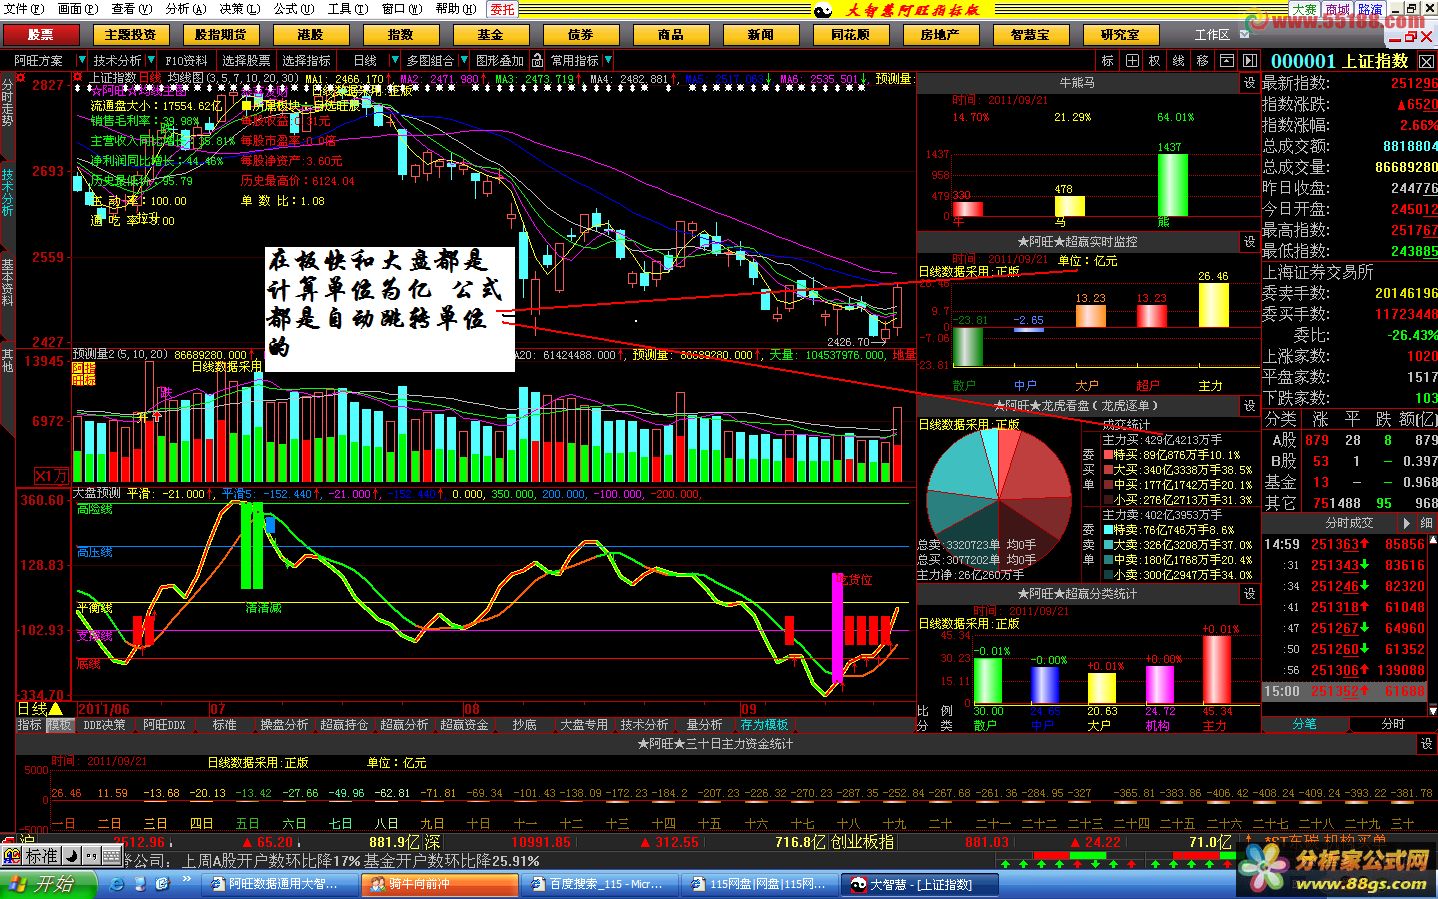
Task: Open the 研究室 section
Action: [1120, 34]
